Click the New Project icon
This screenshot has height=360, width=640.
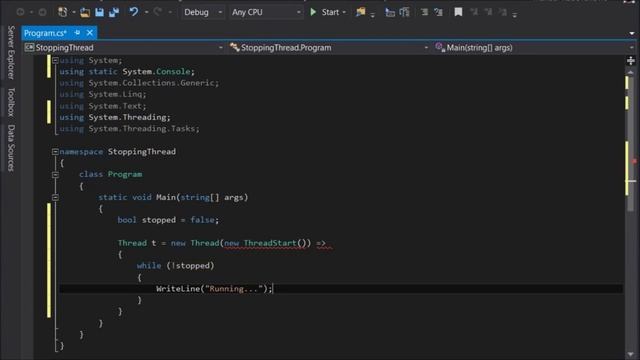coord(62,12)
